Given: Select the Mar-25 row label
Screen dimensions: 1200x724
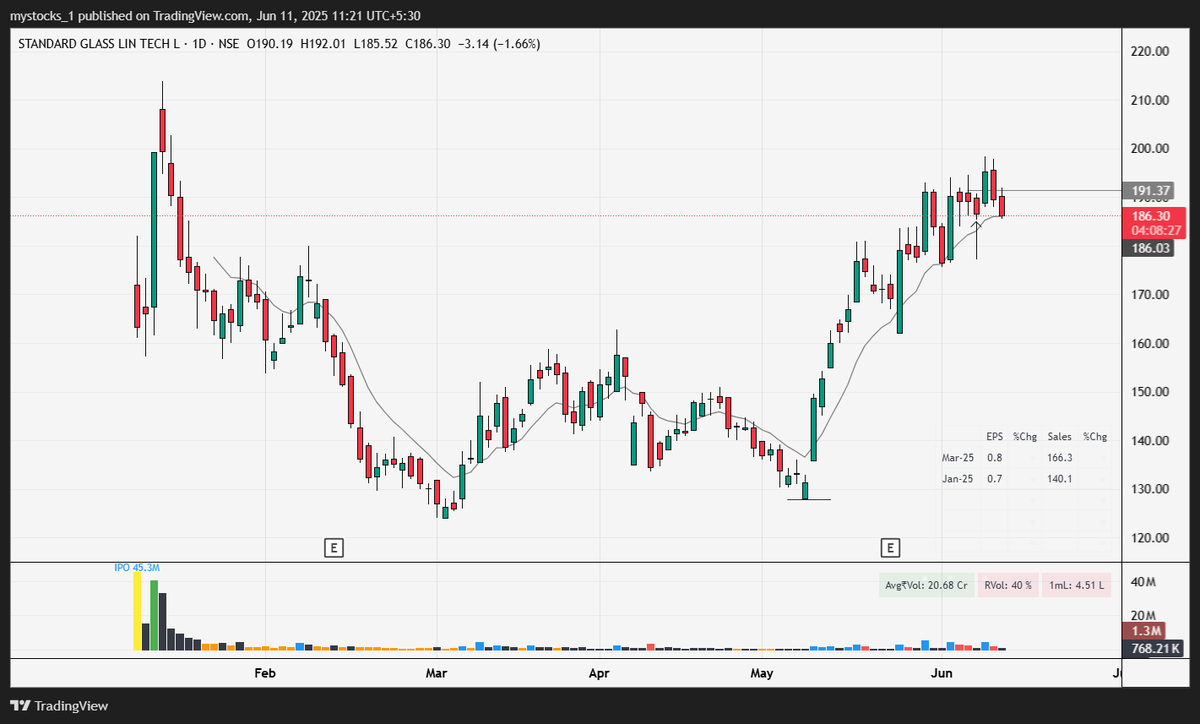Looking at the screenshot, I should coord(957,457).
